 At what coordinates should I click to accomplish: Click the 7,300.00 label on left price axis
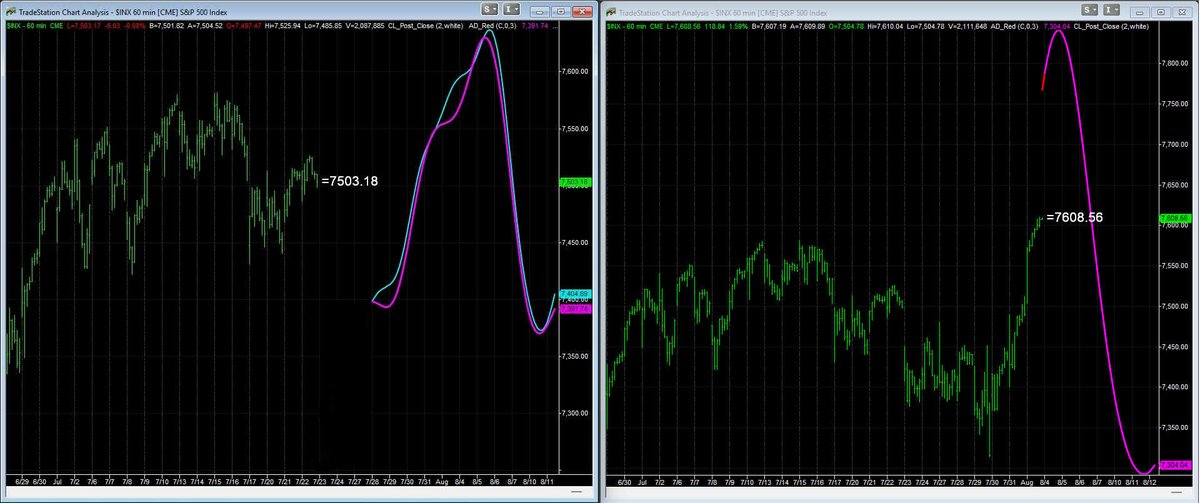pyautogui.click(x=577, y=412)
